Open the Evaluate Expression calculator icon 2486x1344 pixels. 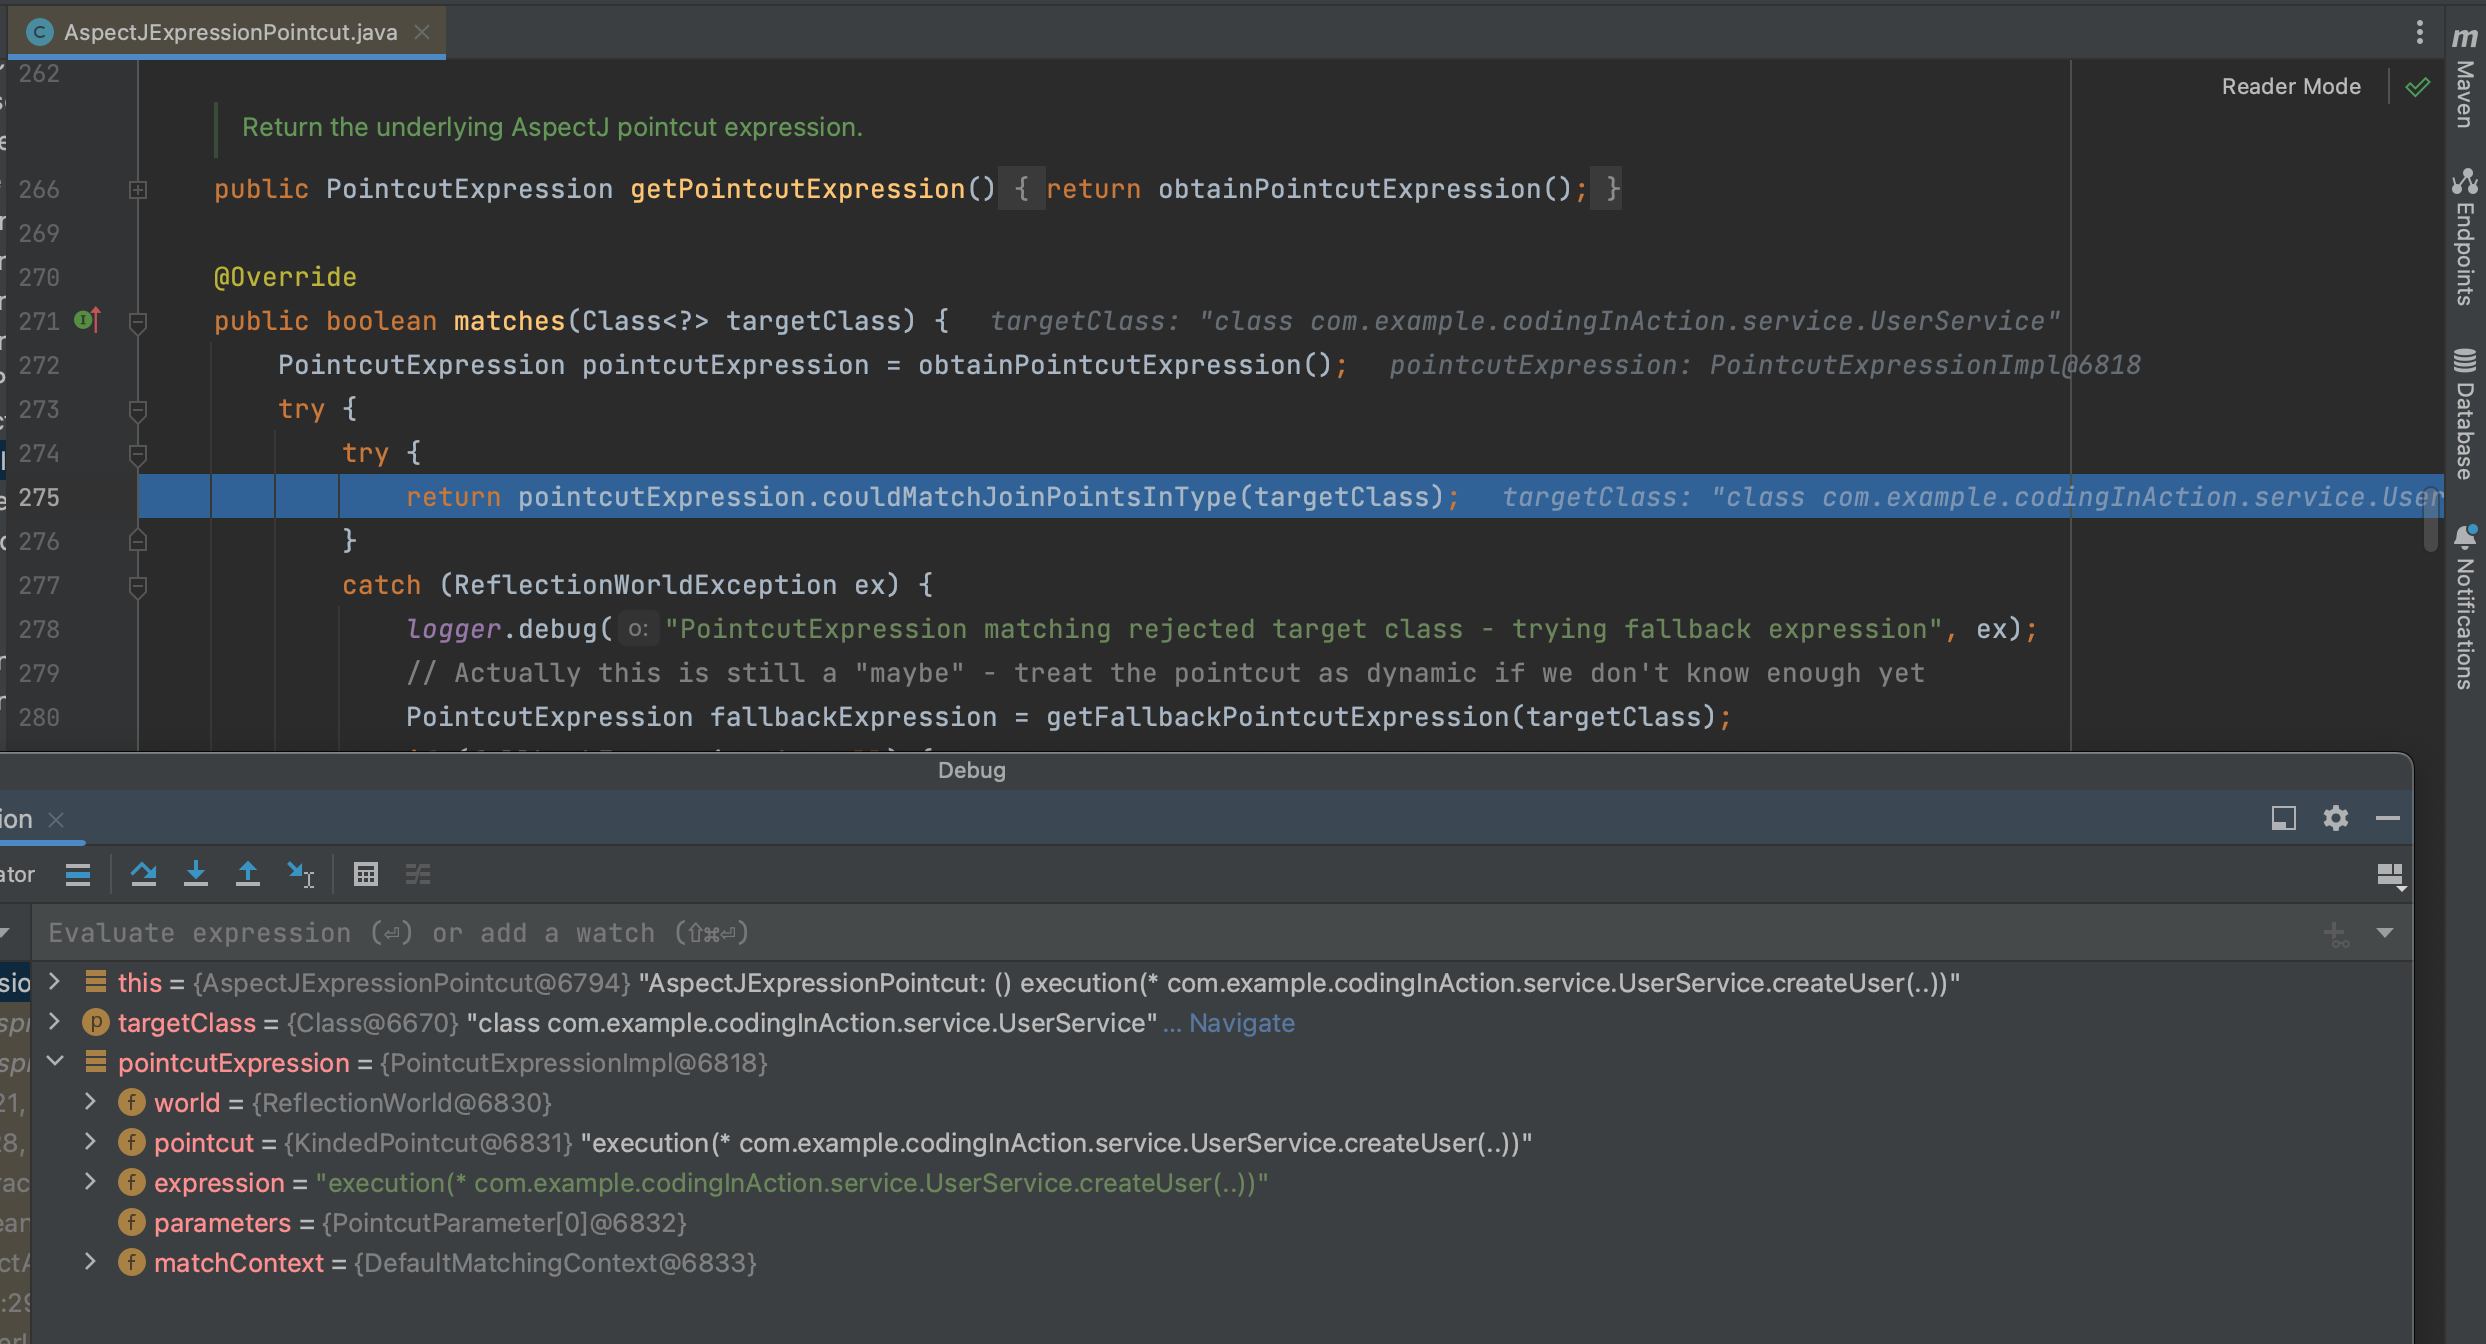click(366, 874)
